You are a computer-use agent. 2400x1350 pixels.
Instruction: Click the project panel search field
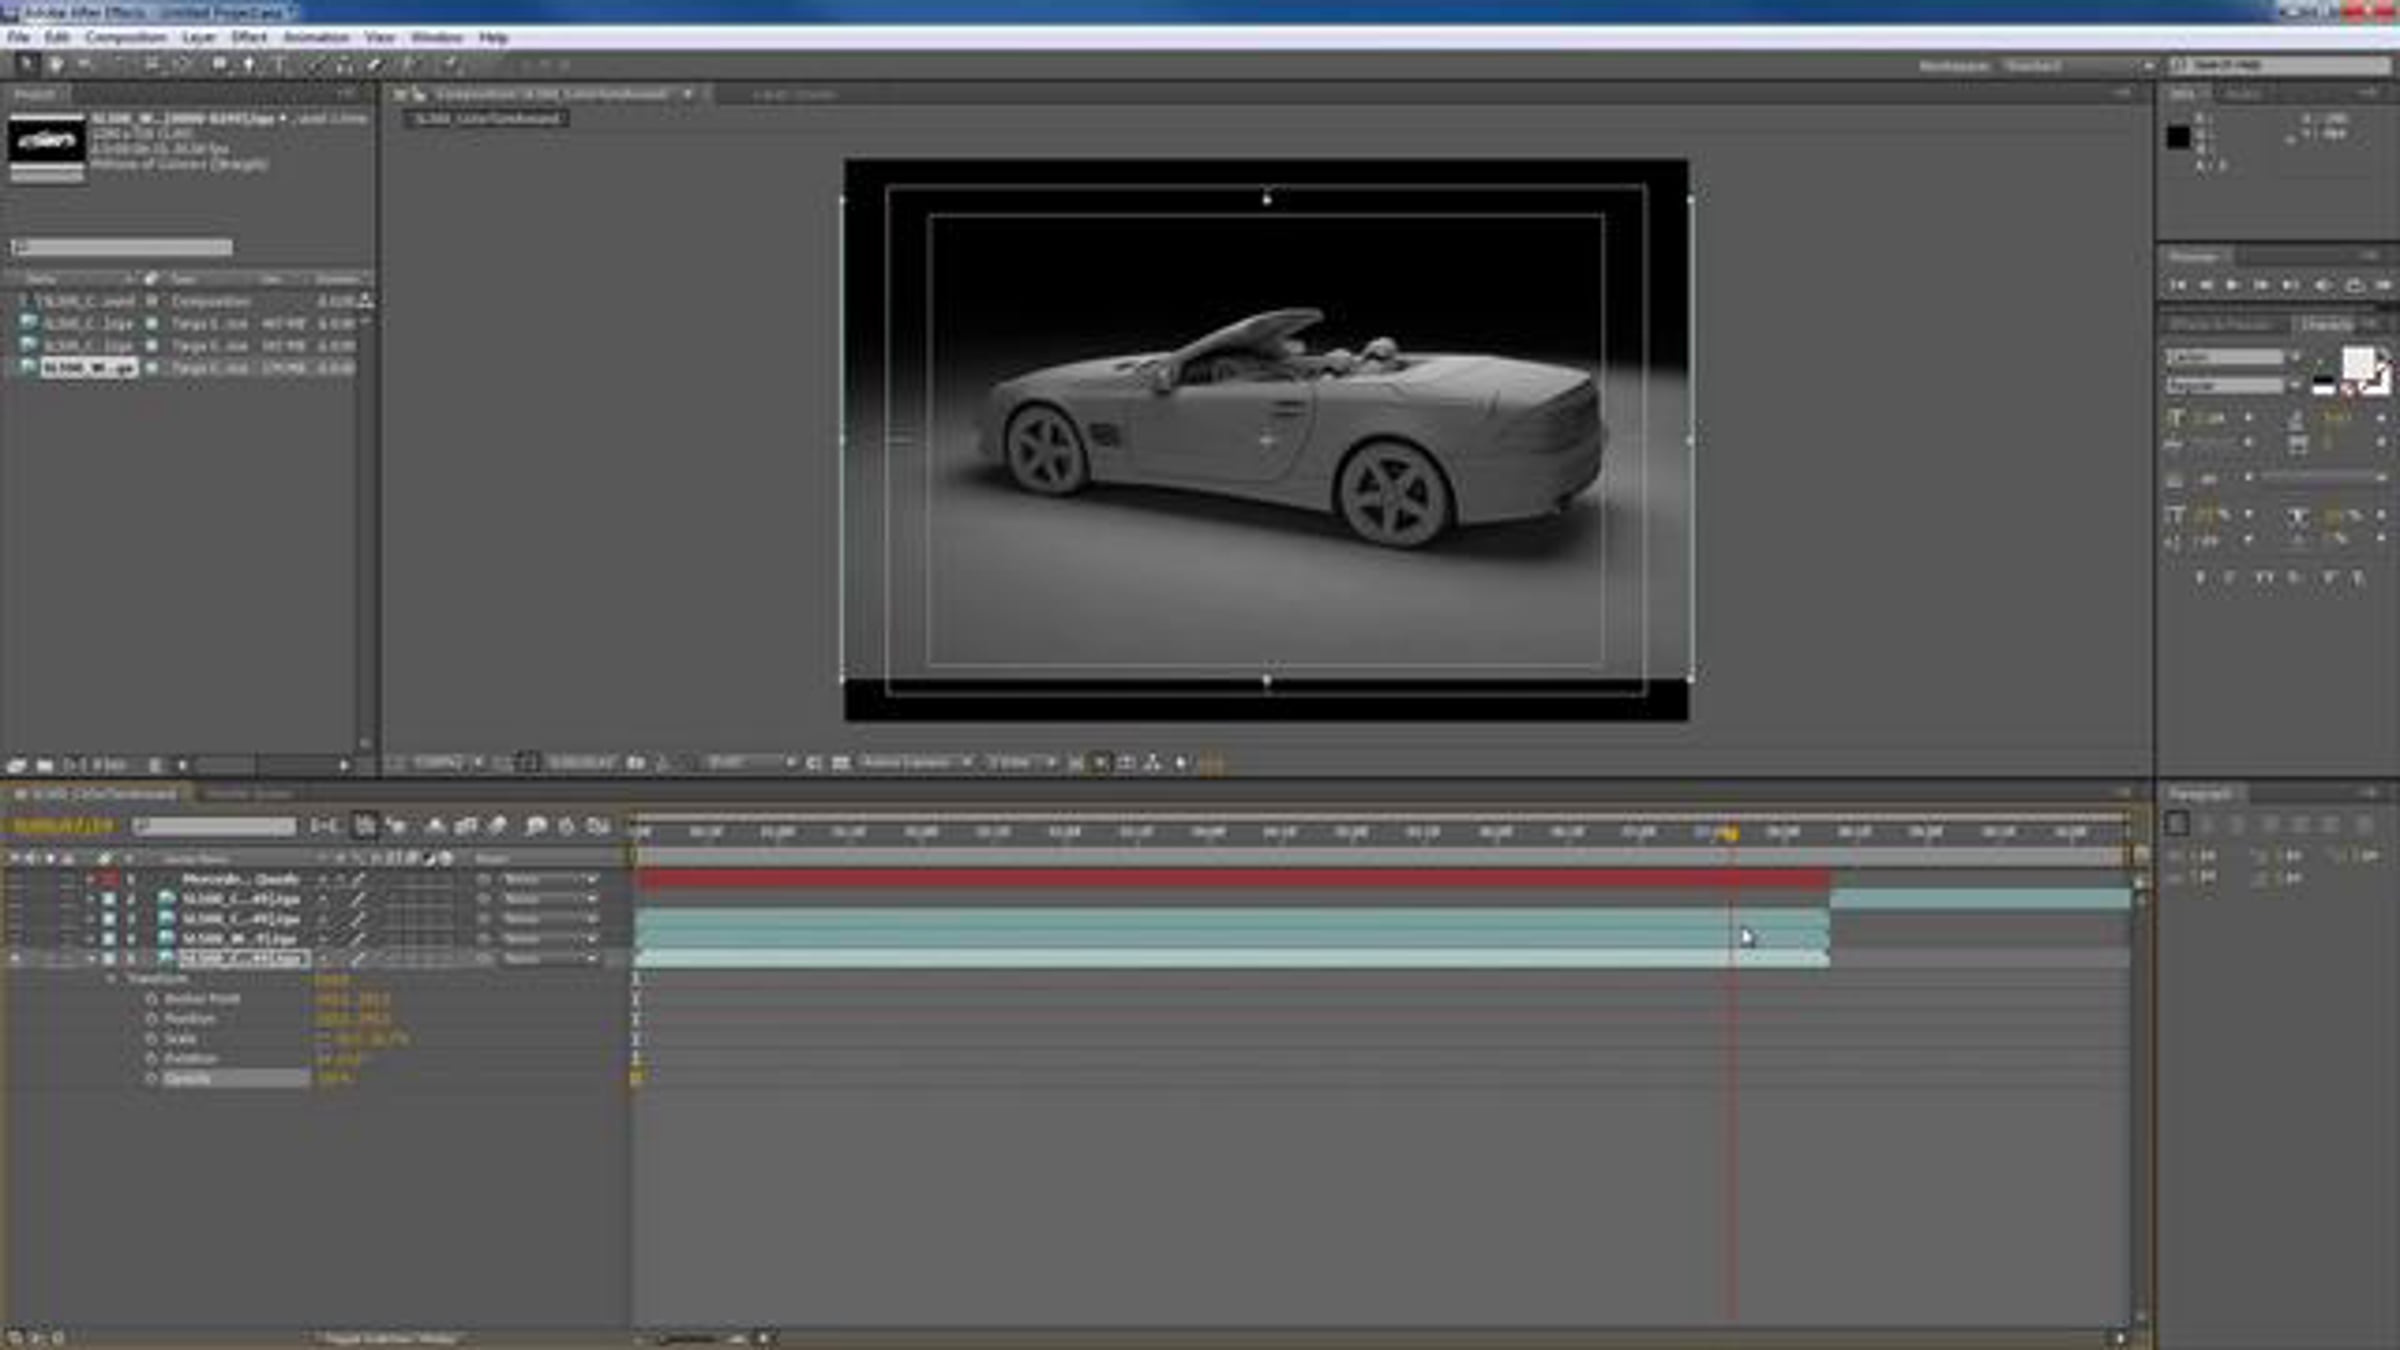click(x=122, y=247)
